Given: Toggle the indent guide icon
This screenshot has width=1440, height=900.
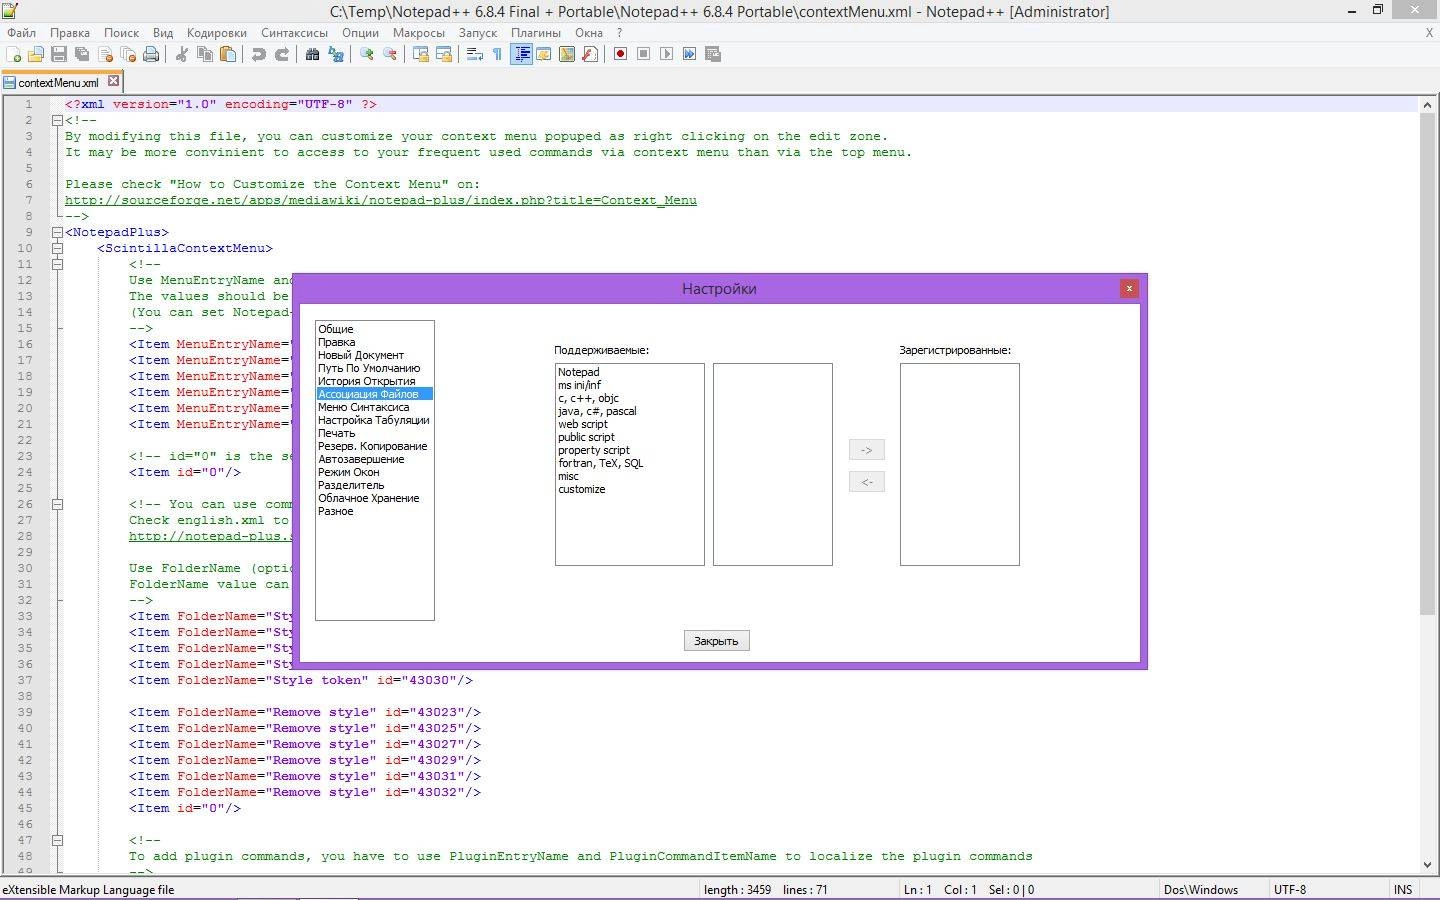Looking at the screenshot, I should 521,54.
